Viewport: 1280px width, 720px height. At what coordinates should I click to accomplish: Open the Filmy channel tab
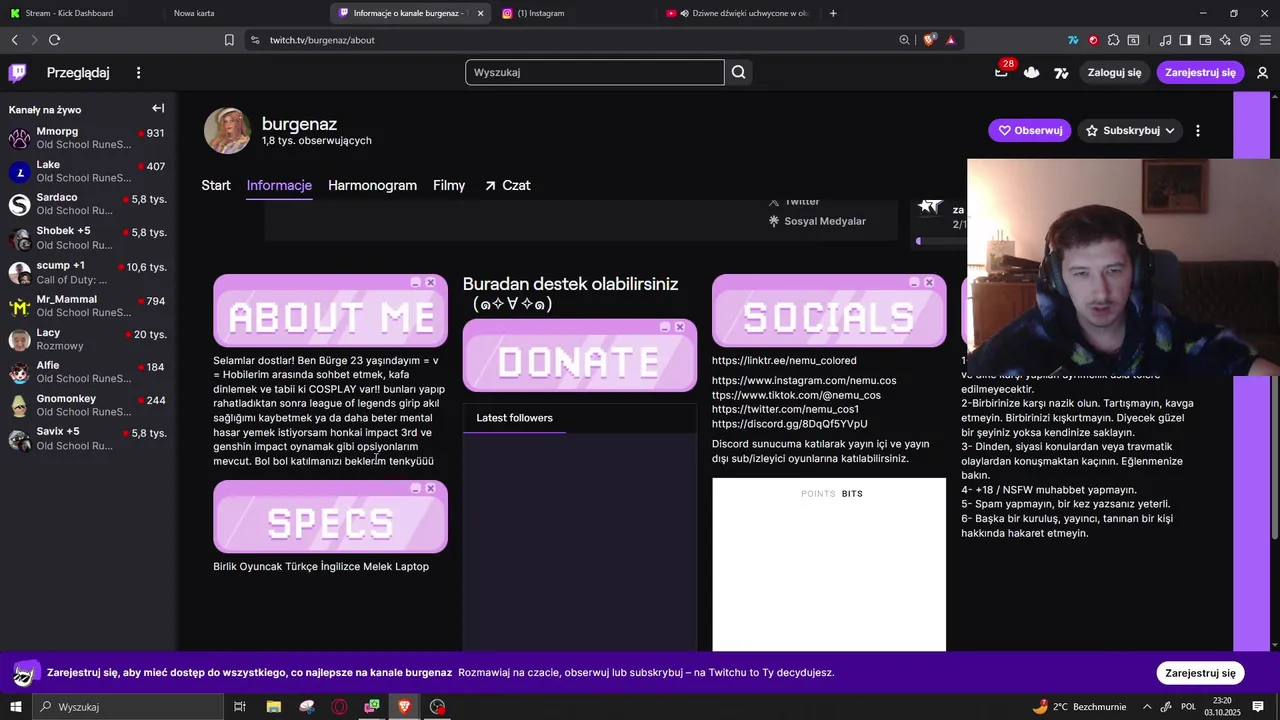[x=449, y=185]
